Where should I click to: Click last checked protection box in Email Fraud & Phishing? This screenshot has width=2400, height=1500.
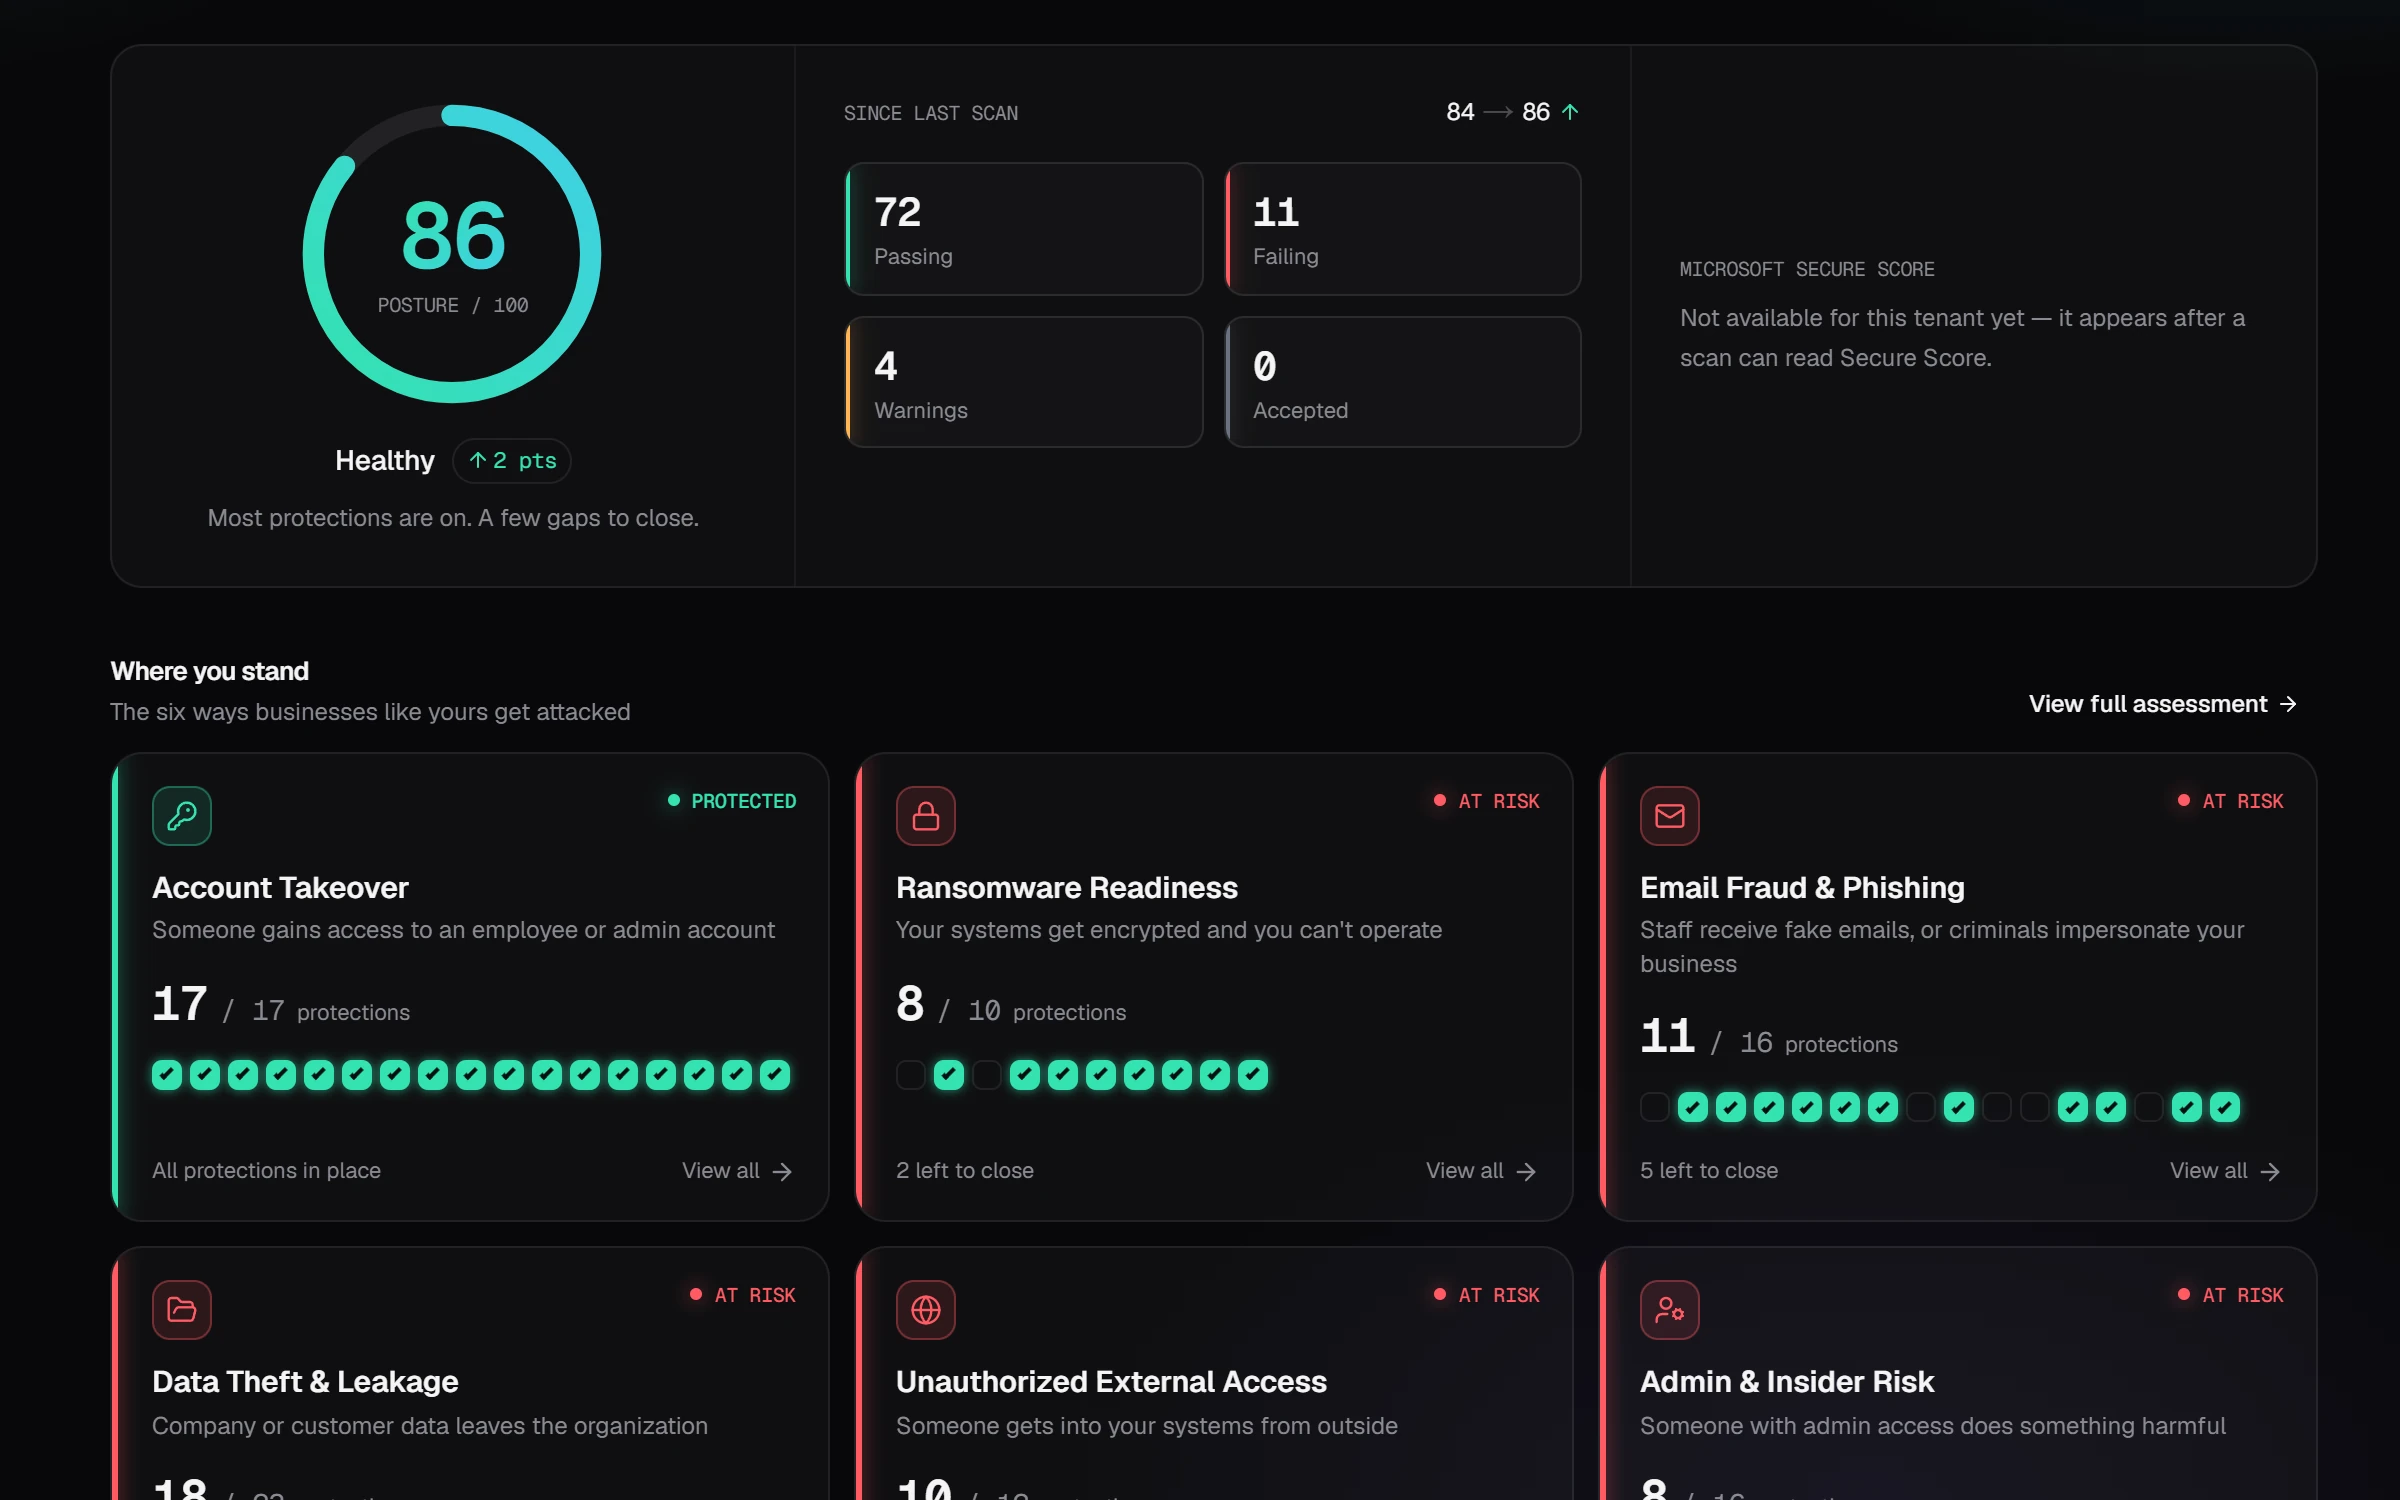coord(2225,1107)
